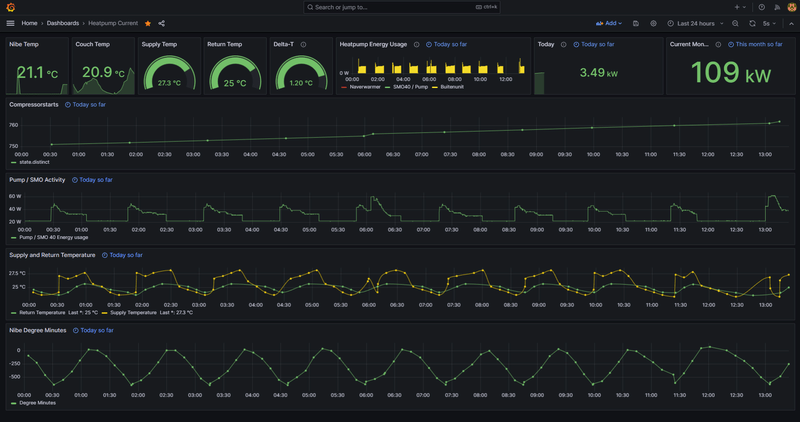Image resolution: width=800 pixels, height=422 pixels.
Task: Click the Supply Temp panel title
Action: click(x=159, y=44)
